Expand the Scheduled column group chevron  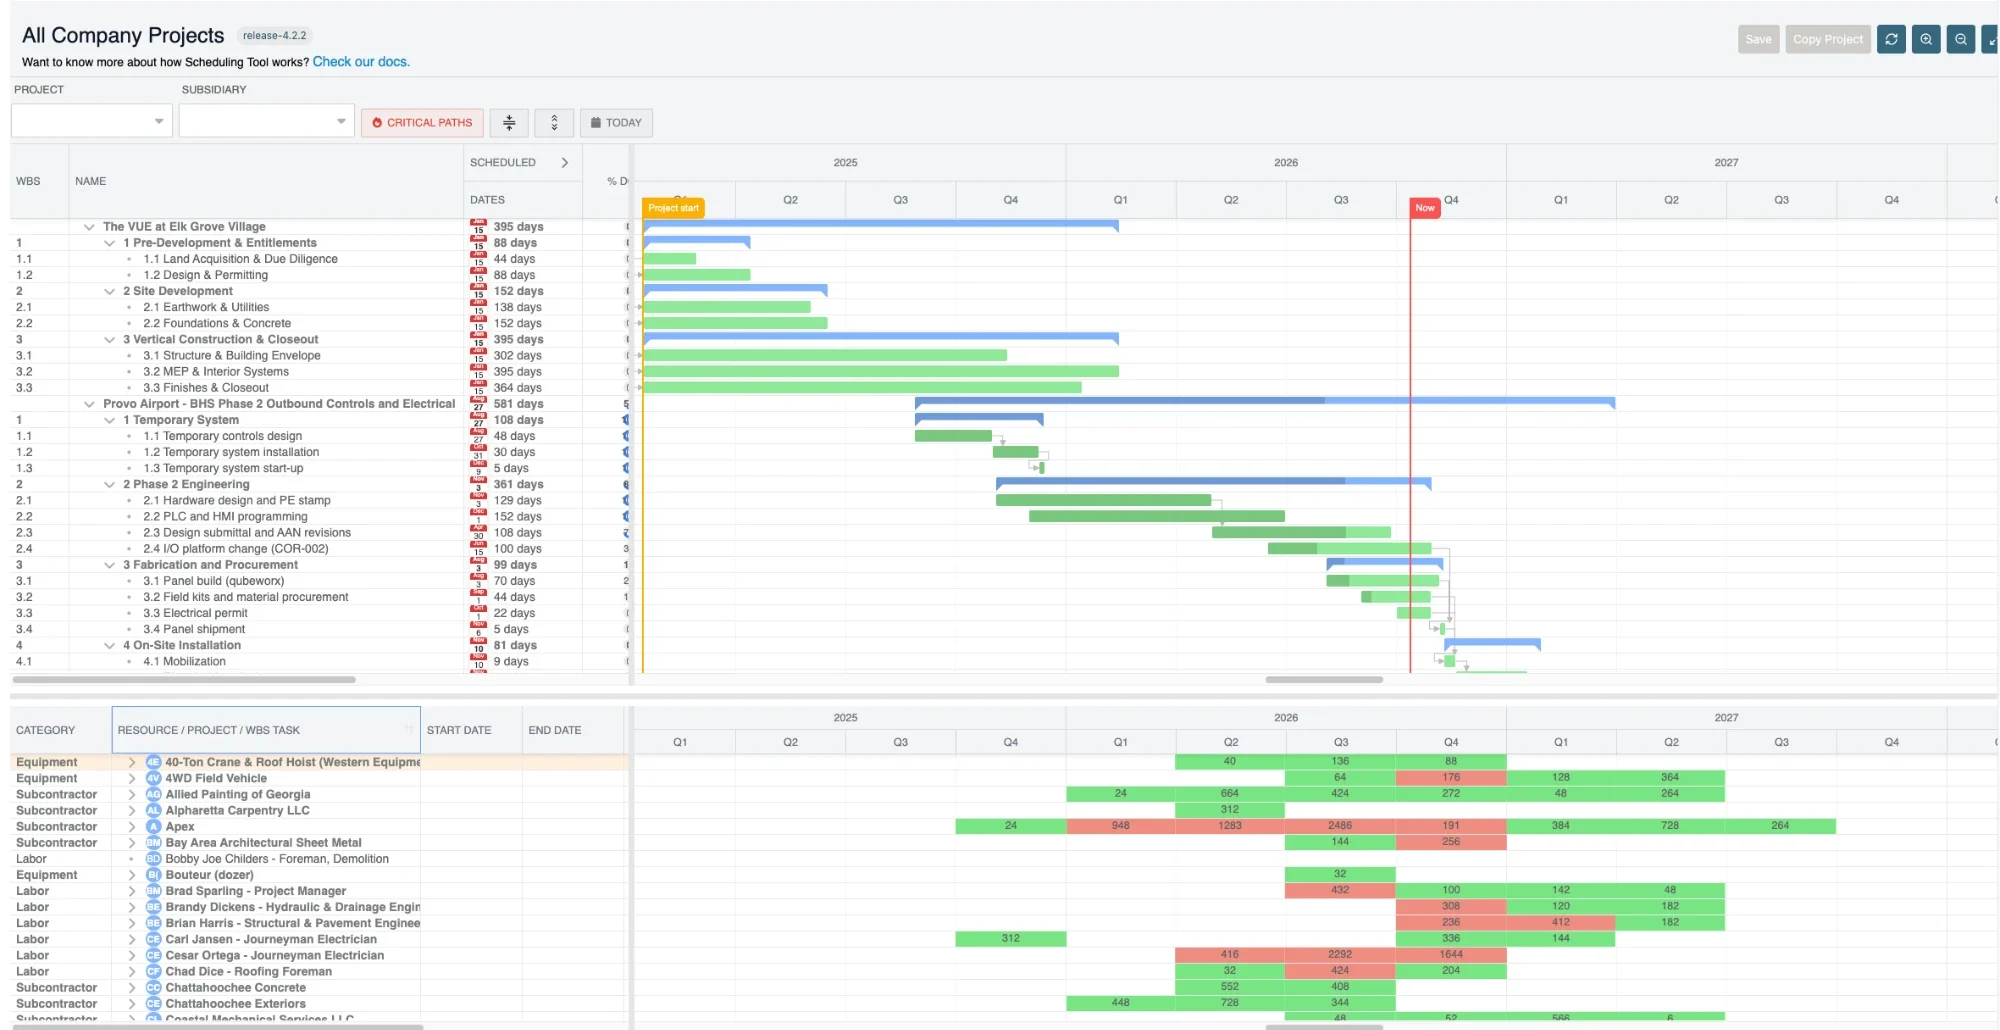point(565,162)
